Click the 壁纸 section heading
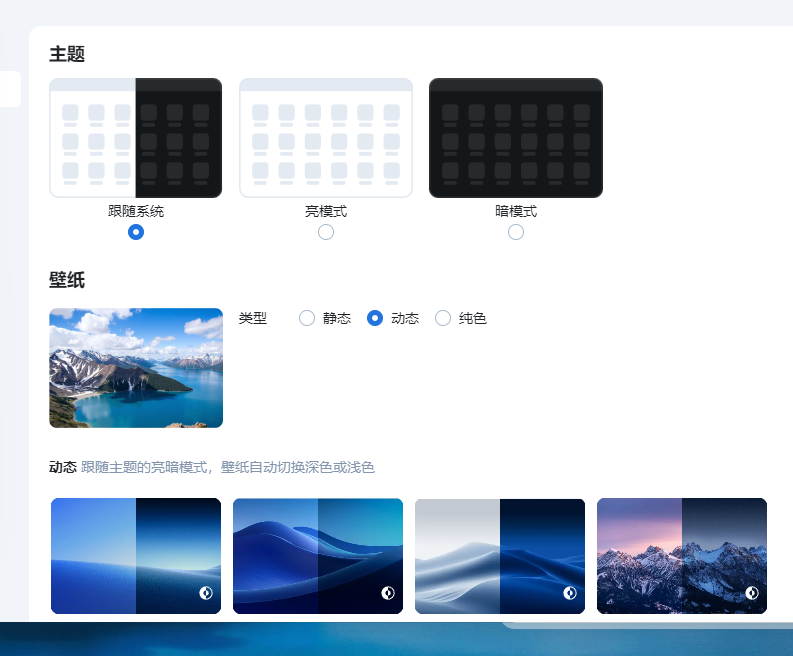Viewport: 793px width, 656px height. tap(67, 280)
